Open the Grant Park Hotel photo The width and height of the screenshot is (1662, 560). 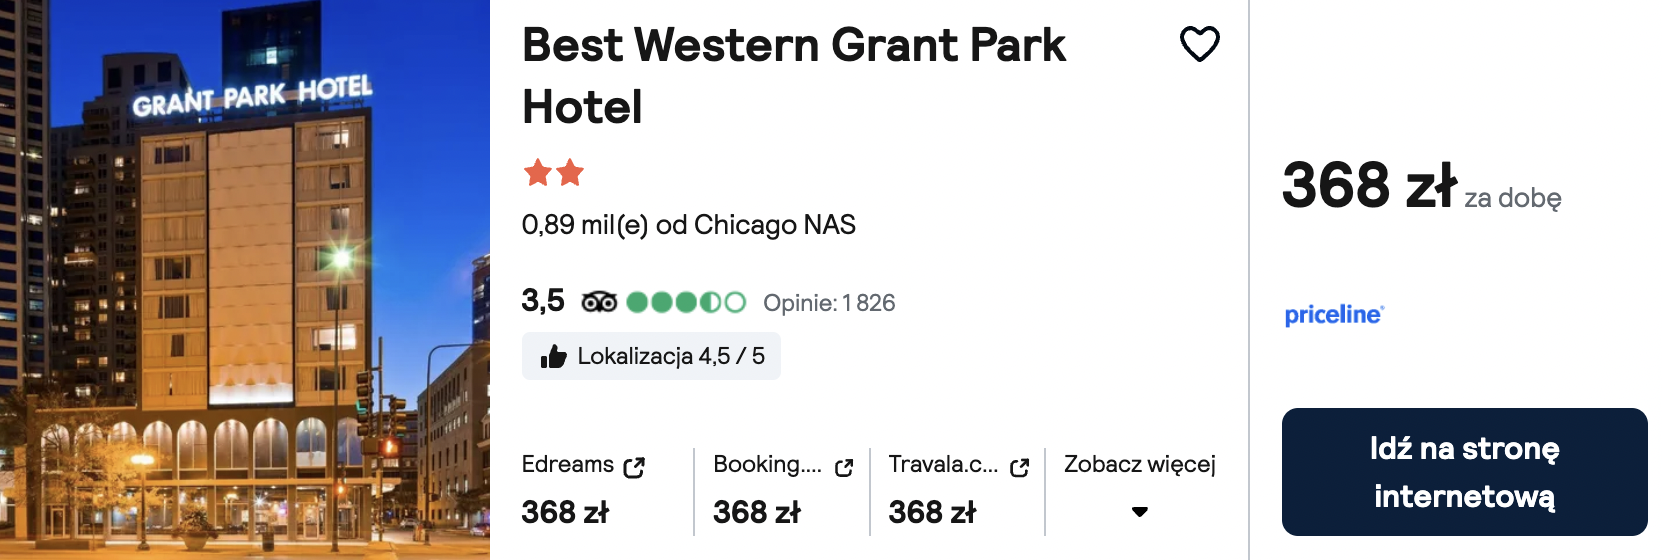pos(245,280)
